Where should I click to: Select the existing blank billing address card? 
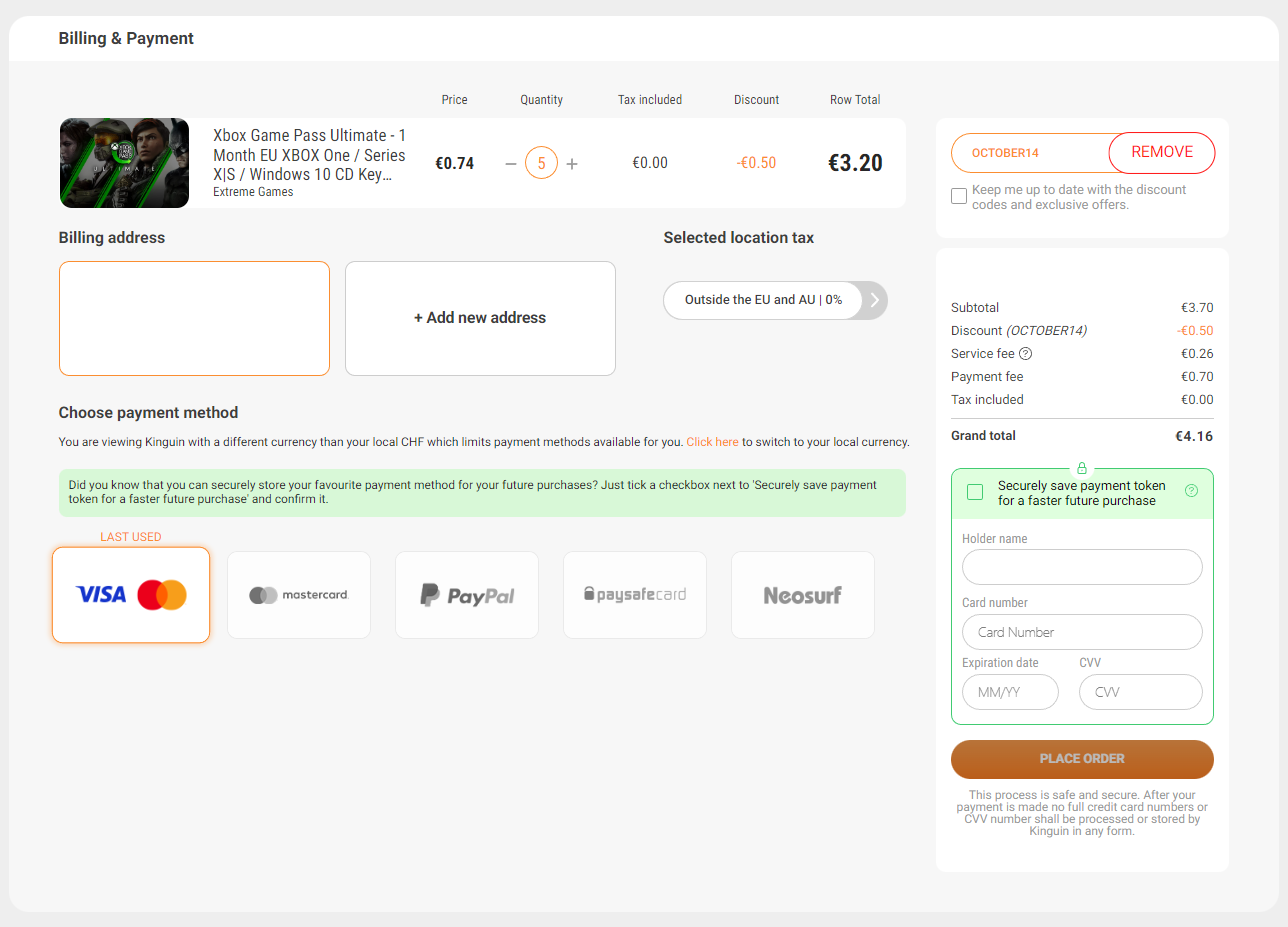194,318
